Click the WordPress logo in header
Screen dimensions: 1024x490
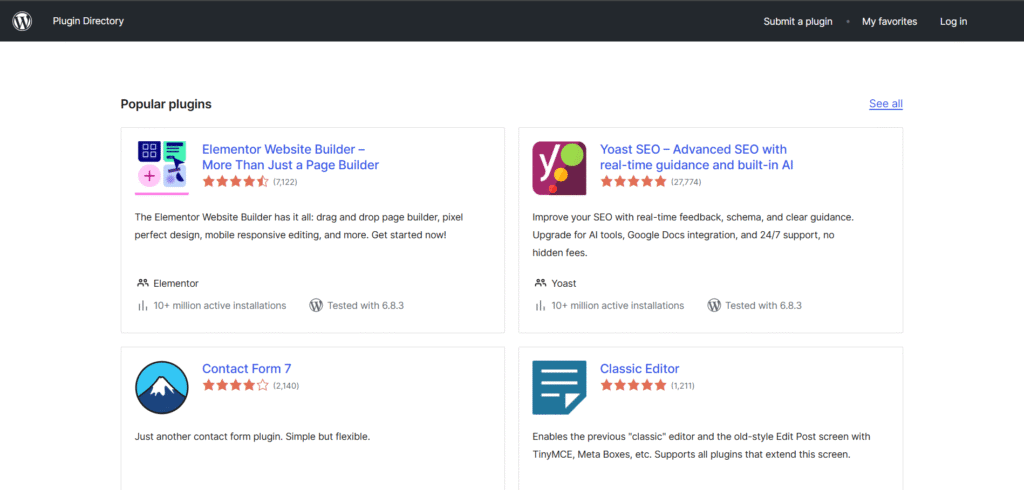[x=22, y=21]
